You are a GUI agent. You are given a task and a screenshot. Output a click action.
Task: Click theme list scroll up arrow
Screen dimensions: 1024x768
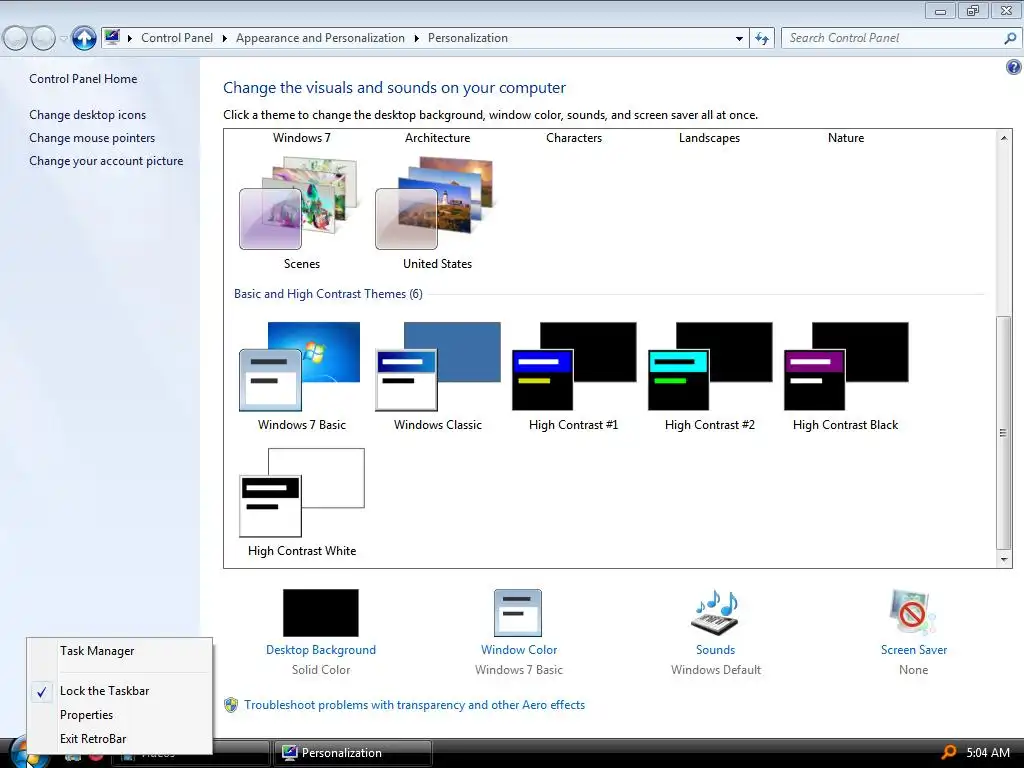[x=1004, y=138]
